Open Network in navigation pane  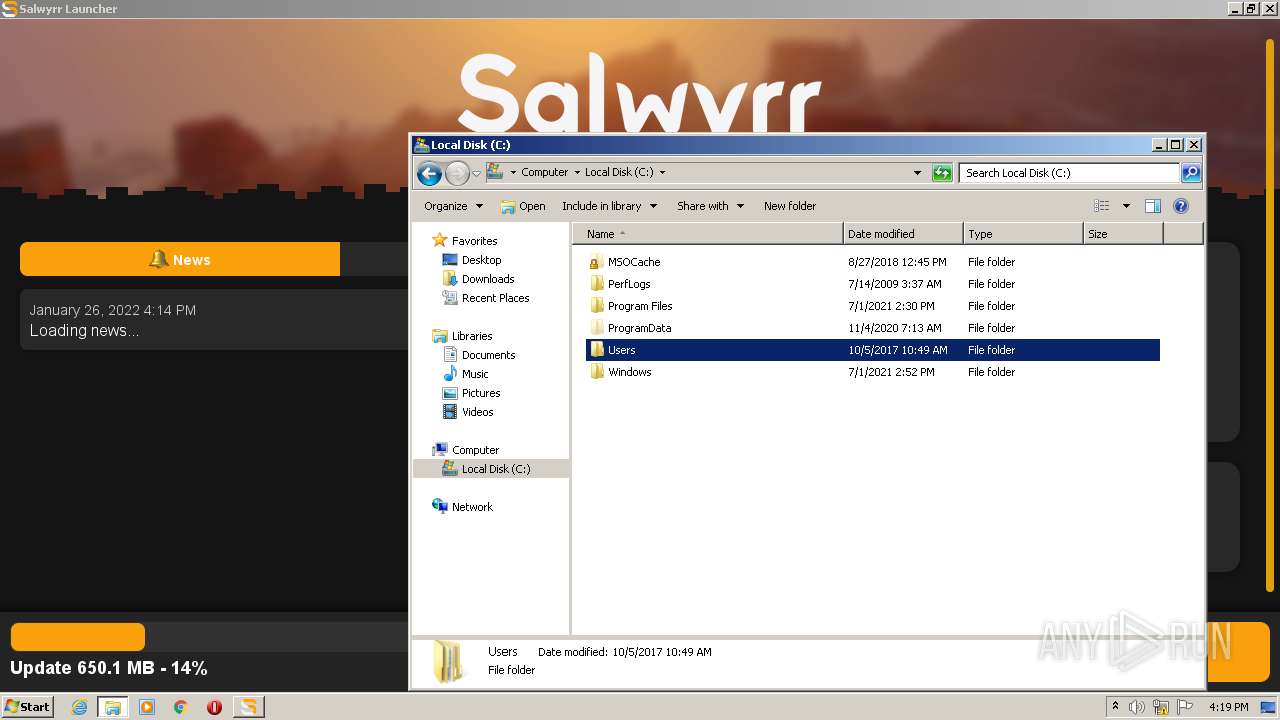click(x=472, y=507)
